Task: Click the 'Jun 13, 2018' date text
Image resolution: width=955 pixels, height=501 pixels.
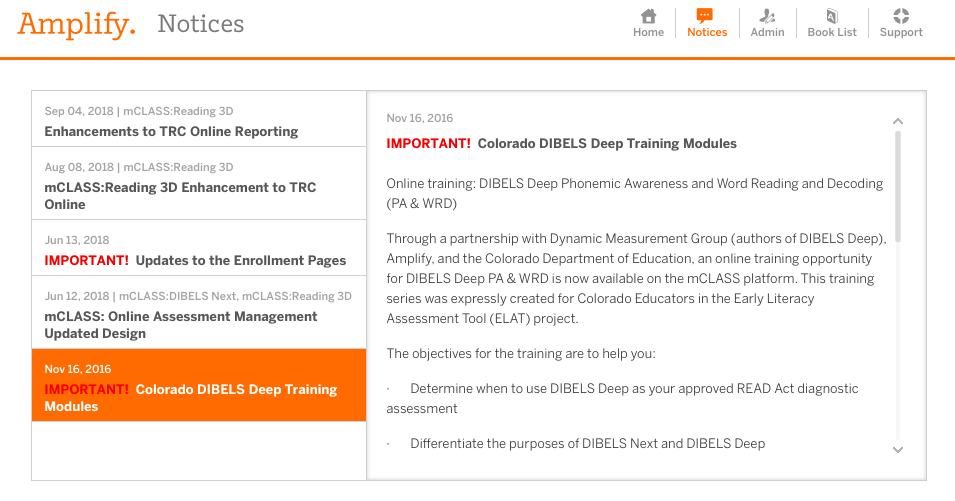Action: 77,240
